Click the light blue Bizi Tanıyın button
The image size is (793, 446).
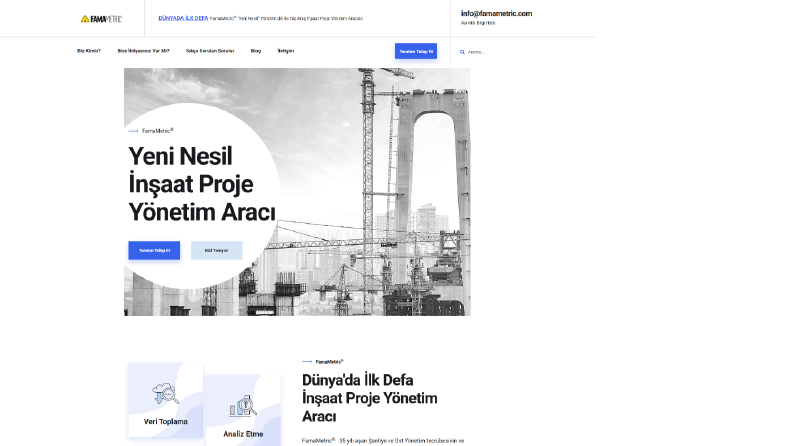pos(216,250)
